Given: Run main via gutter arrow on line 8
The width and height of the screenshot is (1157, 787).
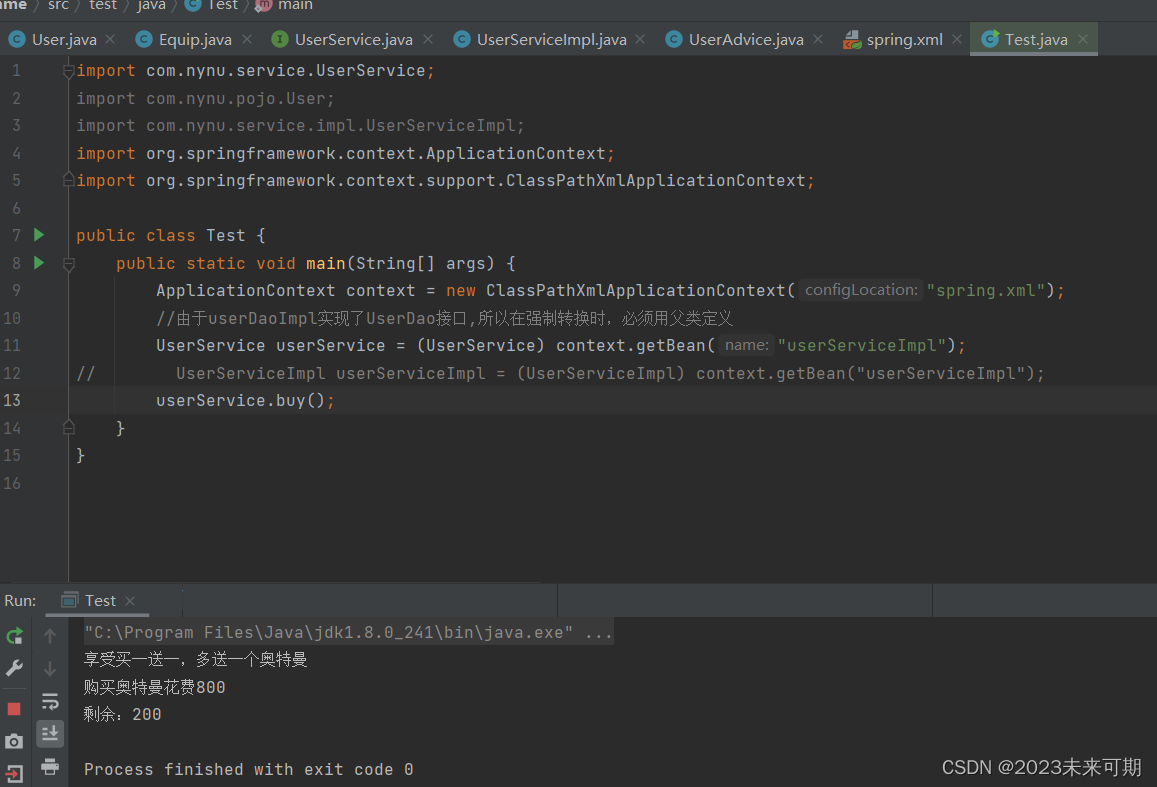Looking at the screenshot, I should (38, 263).
